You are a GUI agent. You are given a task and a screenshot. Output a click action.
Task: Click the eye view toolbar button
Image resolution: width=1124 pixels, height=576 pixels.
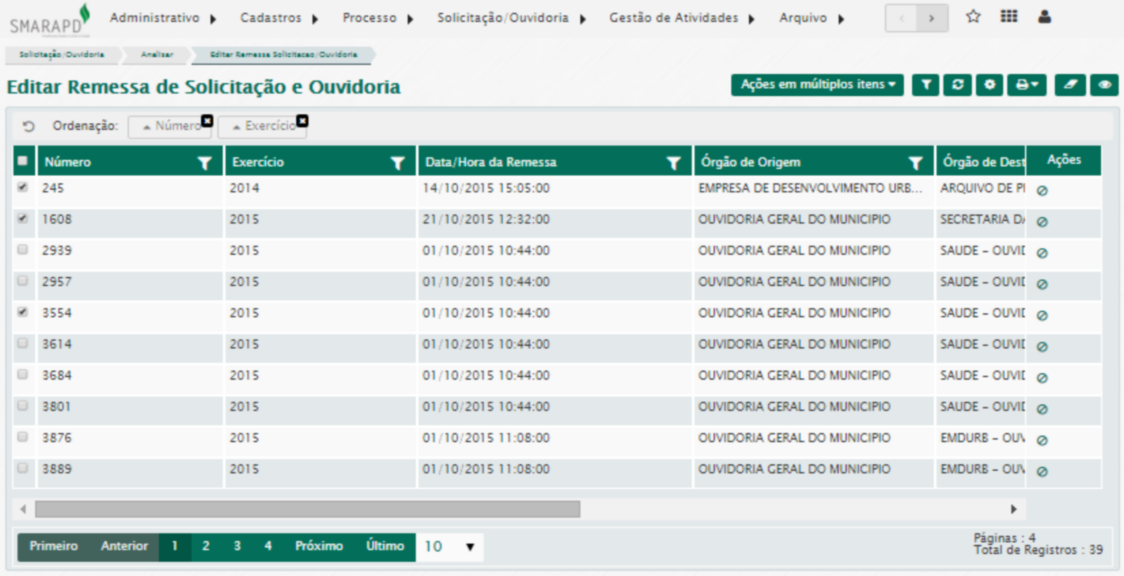[x=1104, y=86]
